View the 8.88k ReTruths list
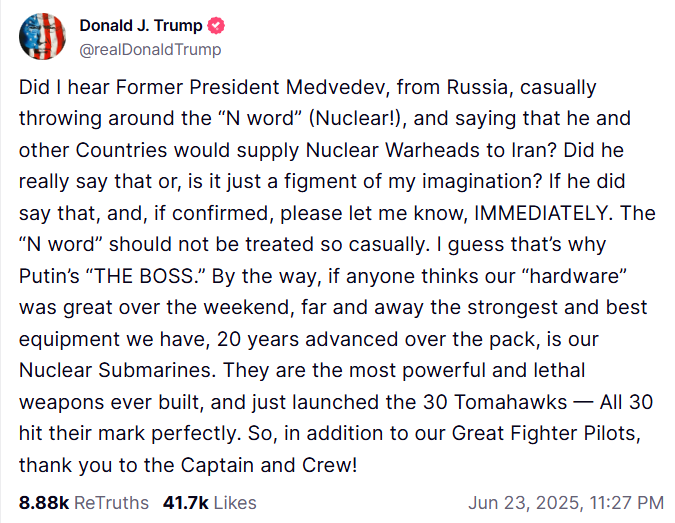This screenshot has height=523, width=675. pyautogui.click(x=83, y=502)
